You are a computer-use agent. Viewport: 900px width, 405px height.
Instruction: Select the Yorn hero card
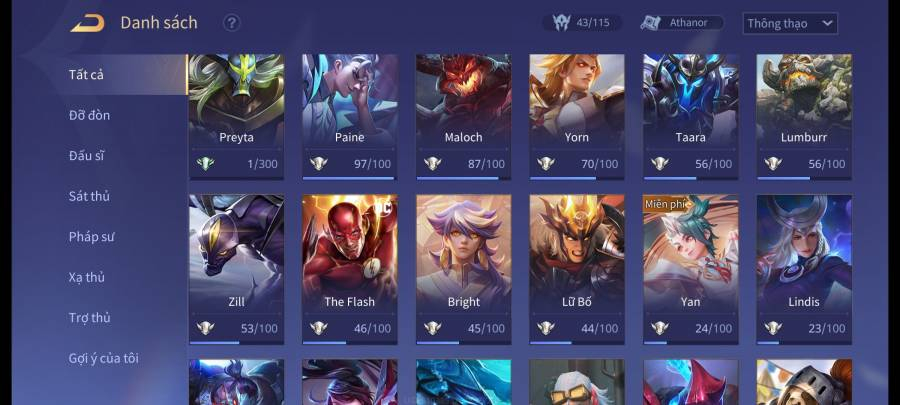[577, 117]
